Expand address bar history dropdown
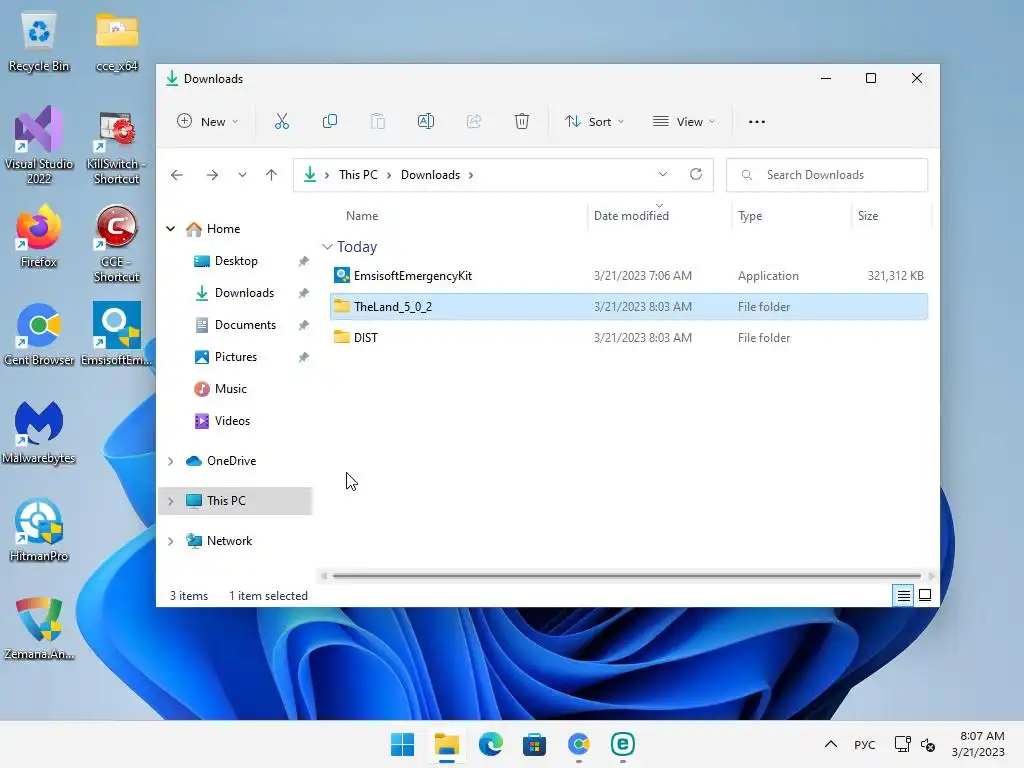 pos(663,174)
